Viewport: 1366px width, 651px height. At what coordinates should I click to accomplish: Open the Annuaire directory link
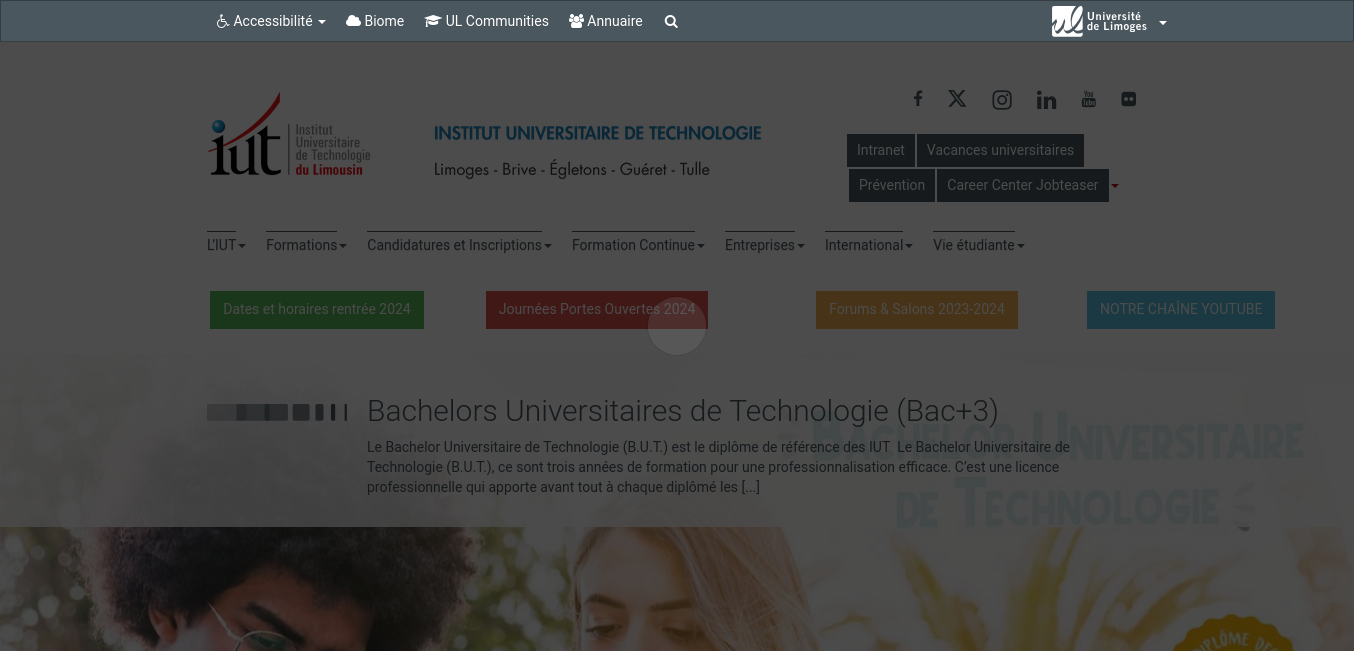(x=606, y=21)
